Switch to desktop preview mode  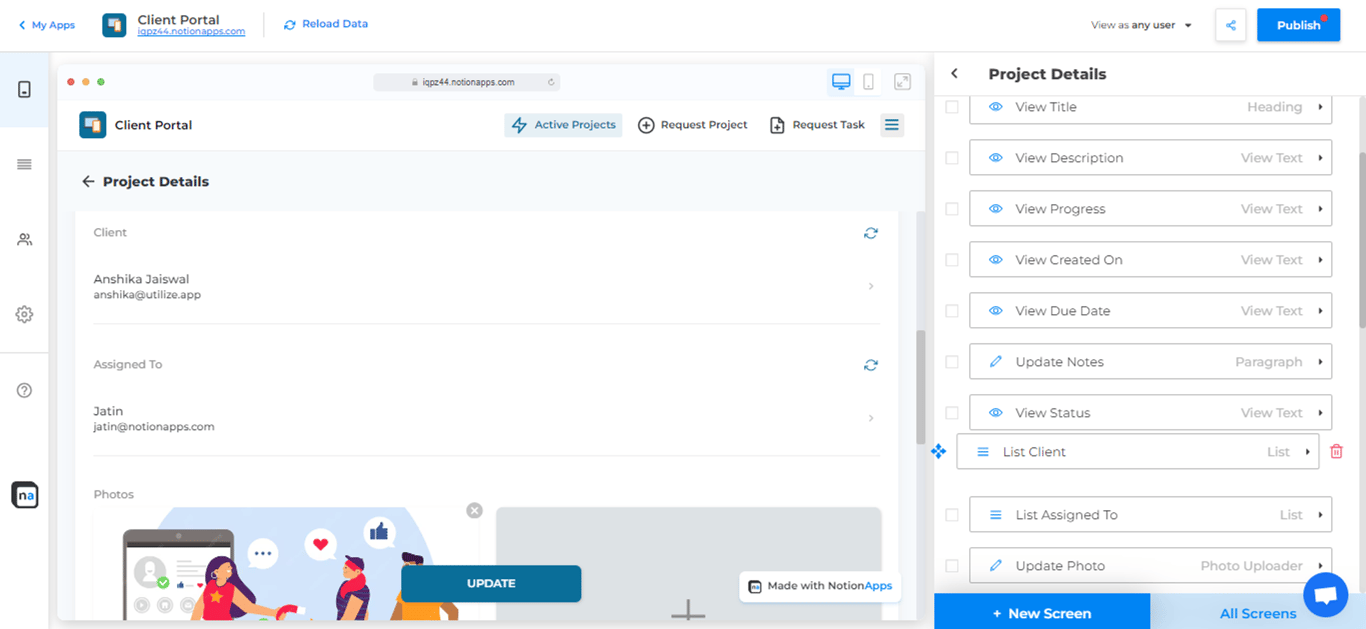841,82
